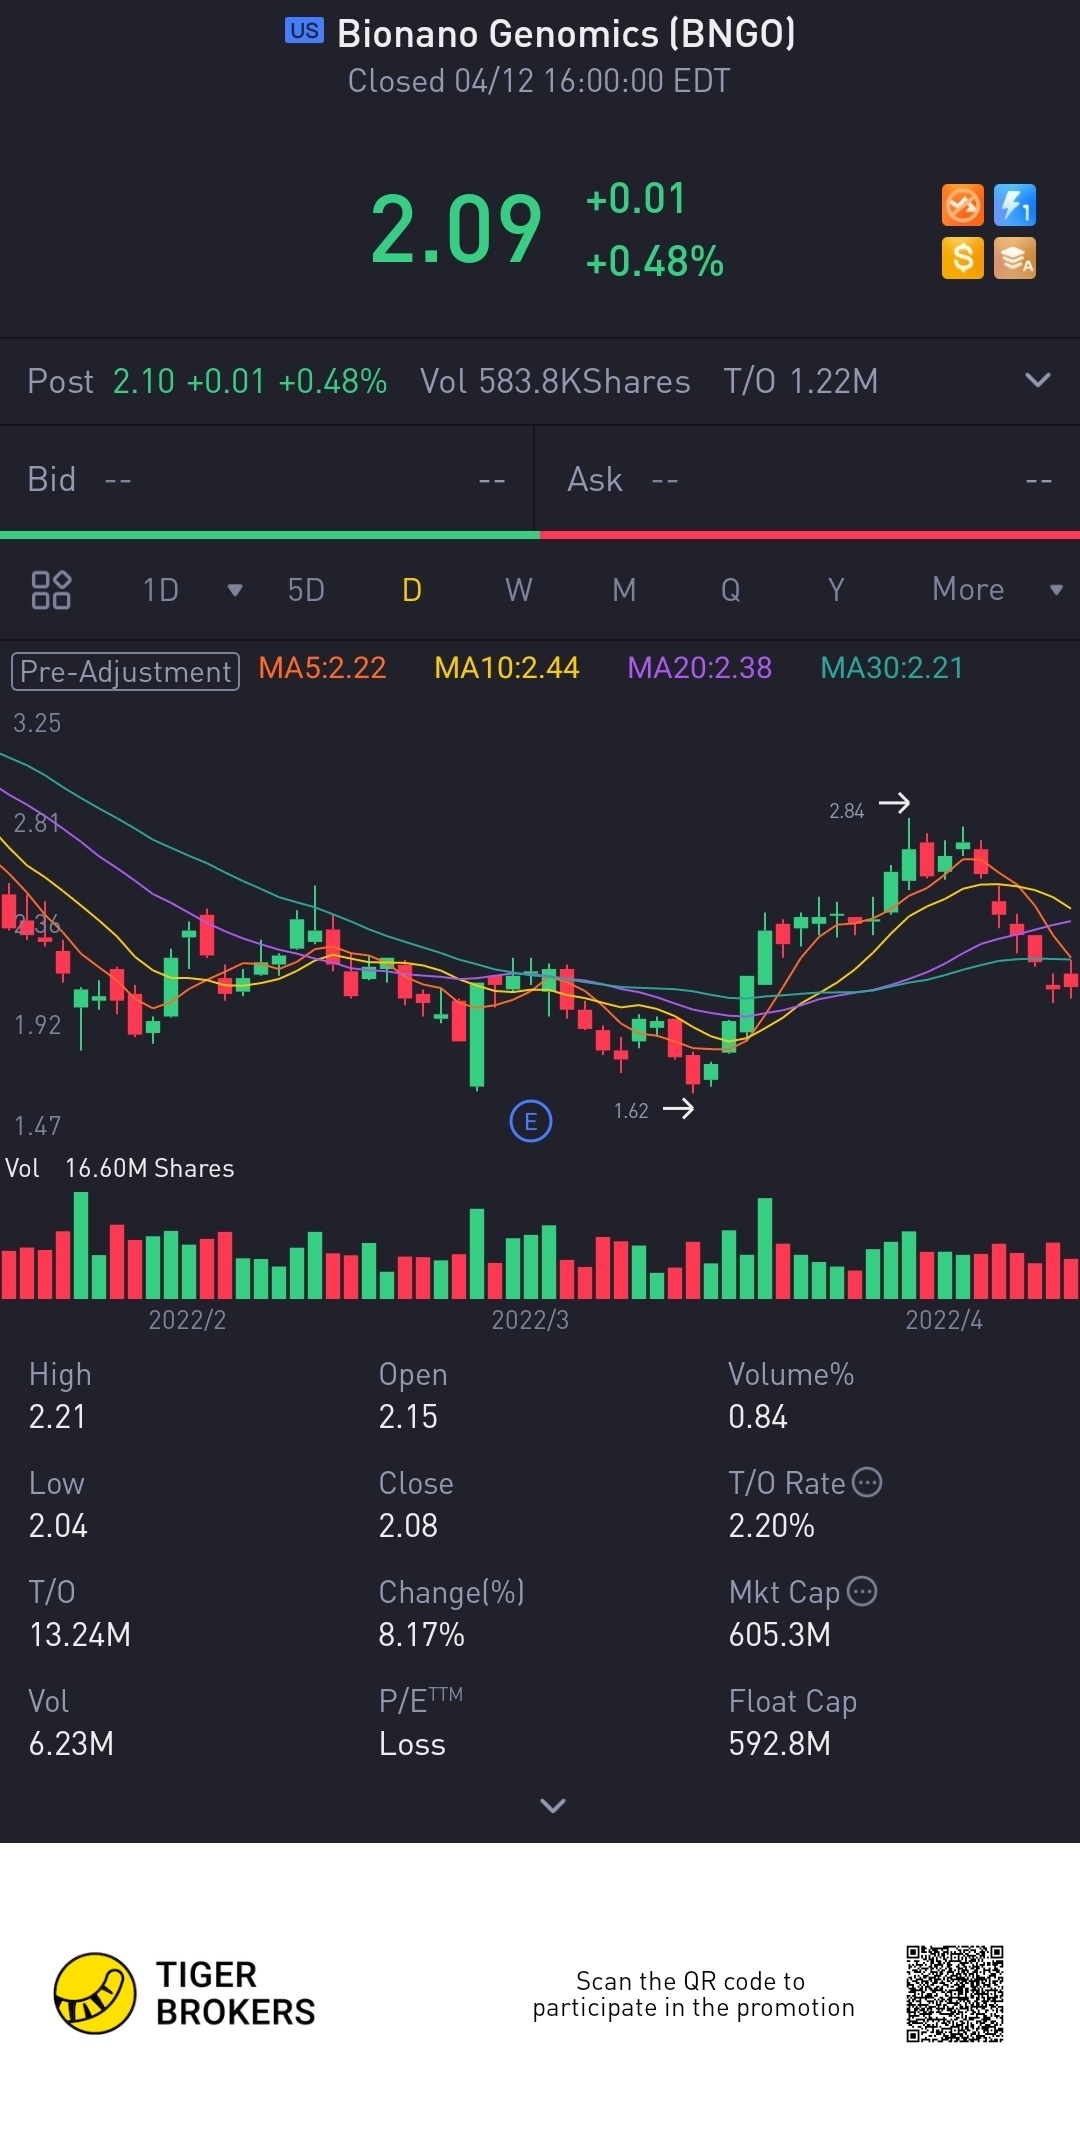The image size is (1080, 2145).
Task: Tap the orange chart badge icon
Action: click(x=963, y=206)
